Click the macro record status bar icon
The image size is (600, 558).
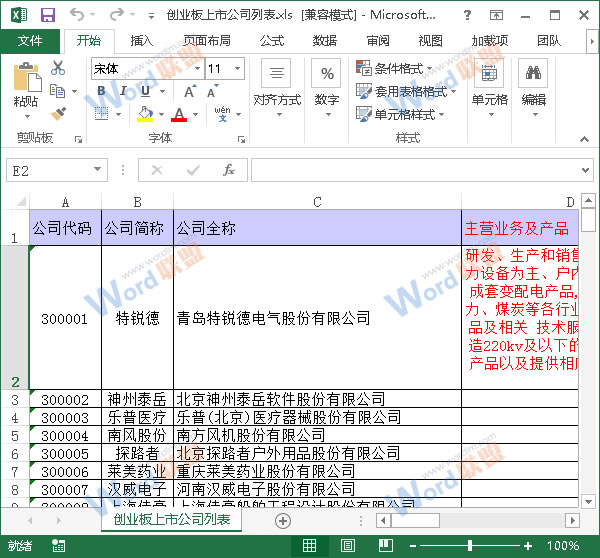59,545
